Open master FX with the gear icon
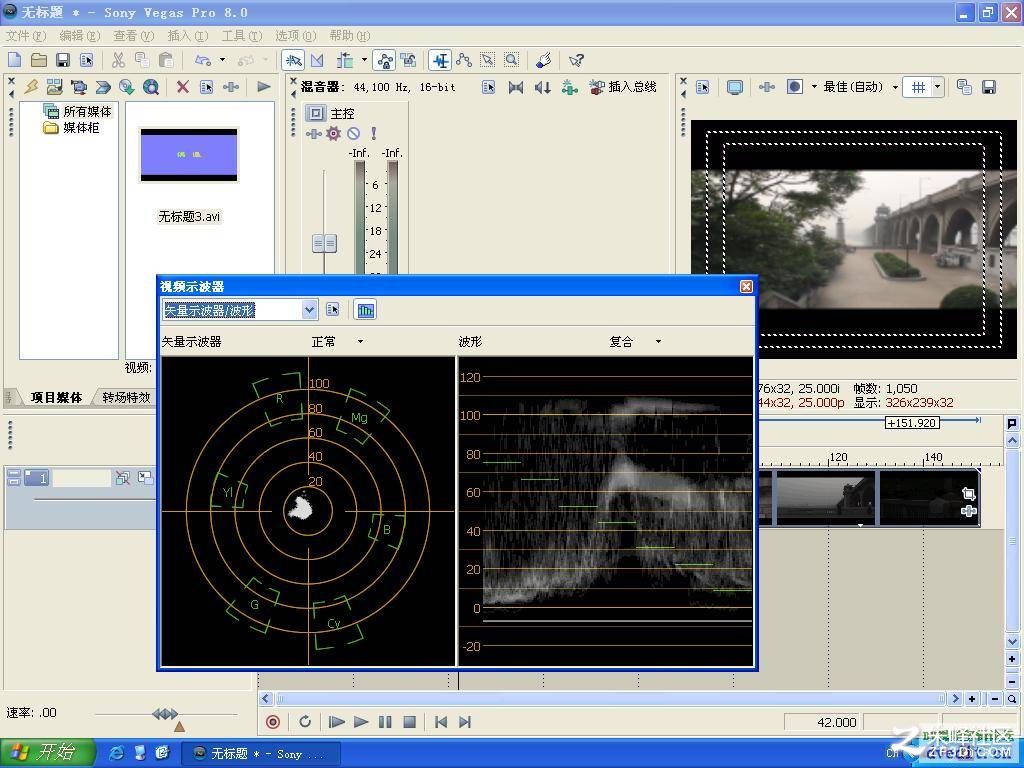The width and height of the screenshot is (1024, 768). click(x=334, y=134)
